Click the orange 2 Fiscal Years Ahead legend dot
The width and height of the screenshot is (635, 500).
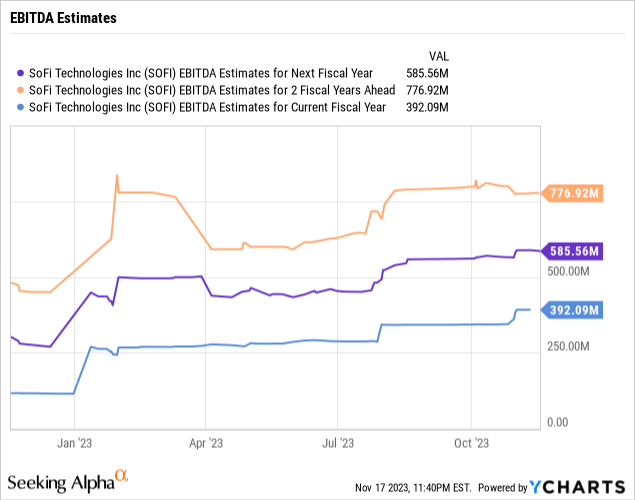tap(22, 90)
